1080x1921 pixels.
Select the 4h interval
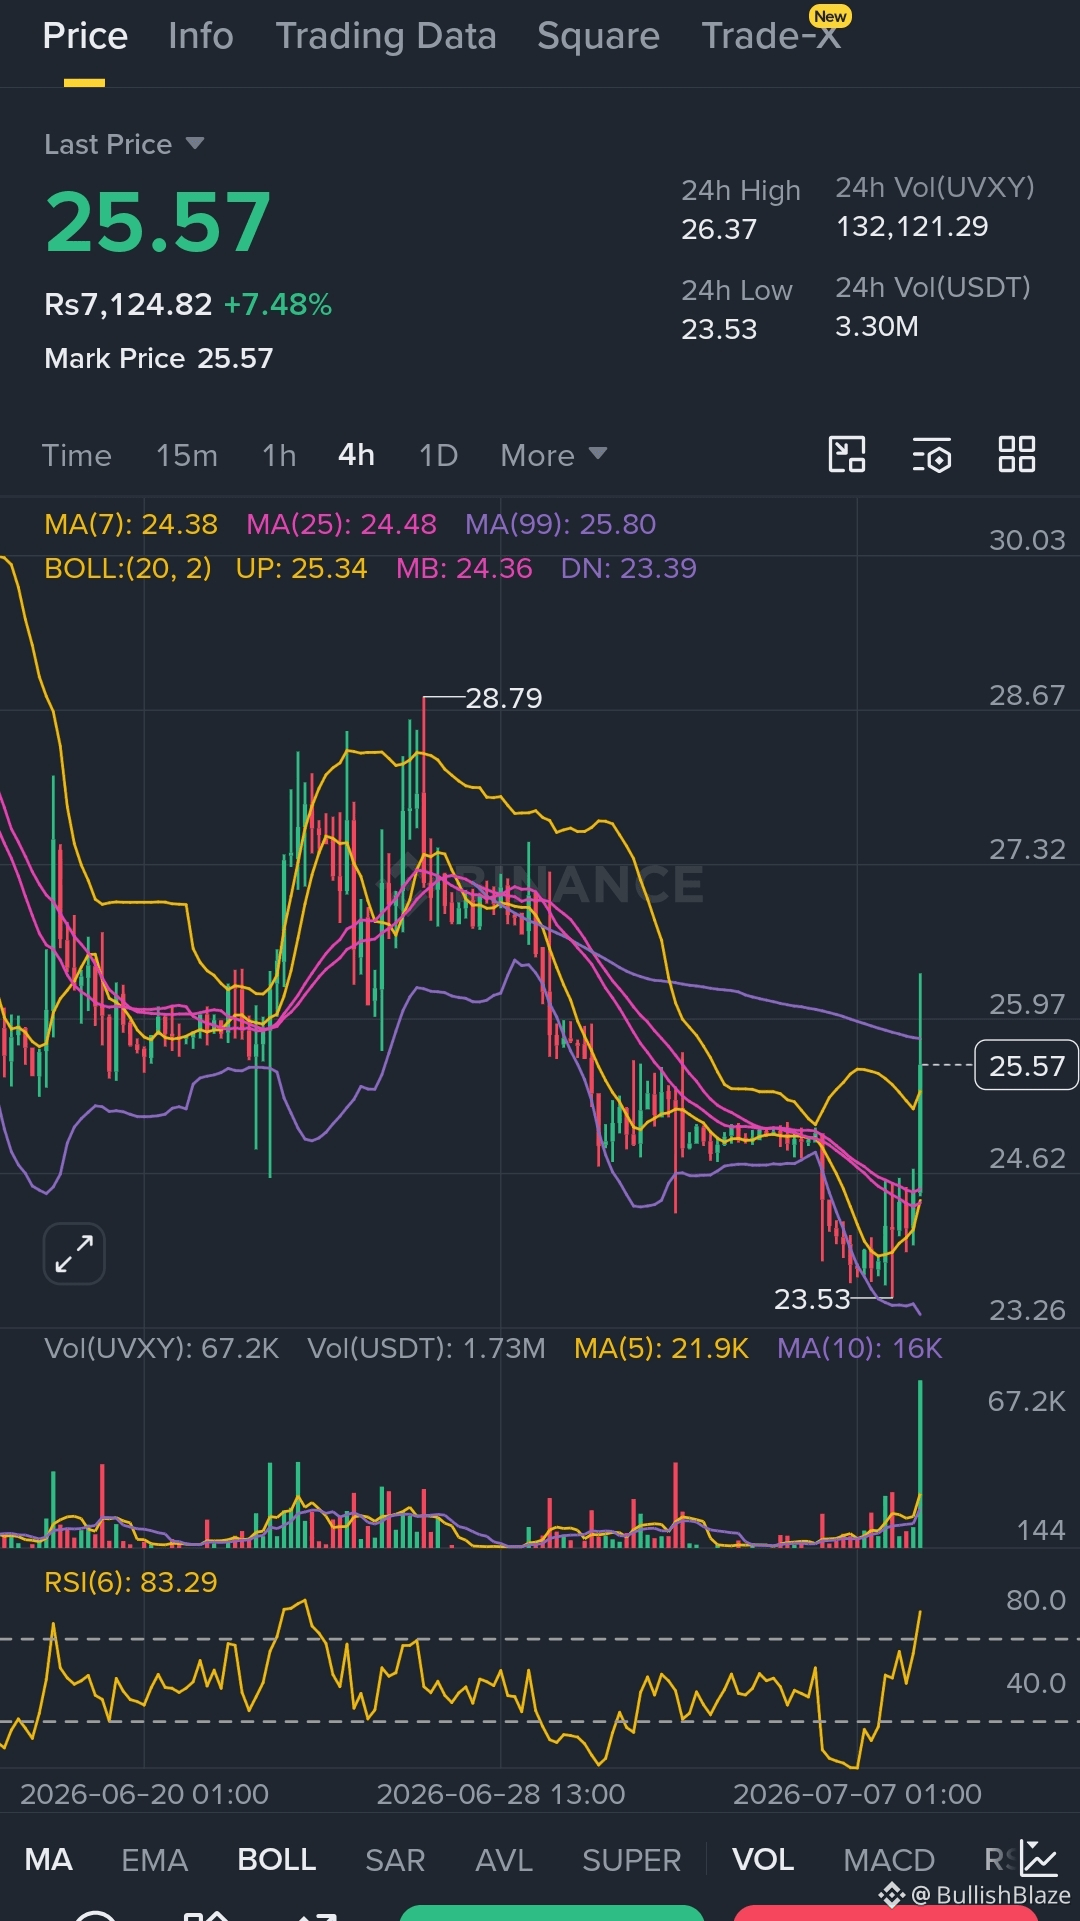(x=357, y=455)
